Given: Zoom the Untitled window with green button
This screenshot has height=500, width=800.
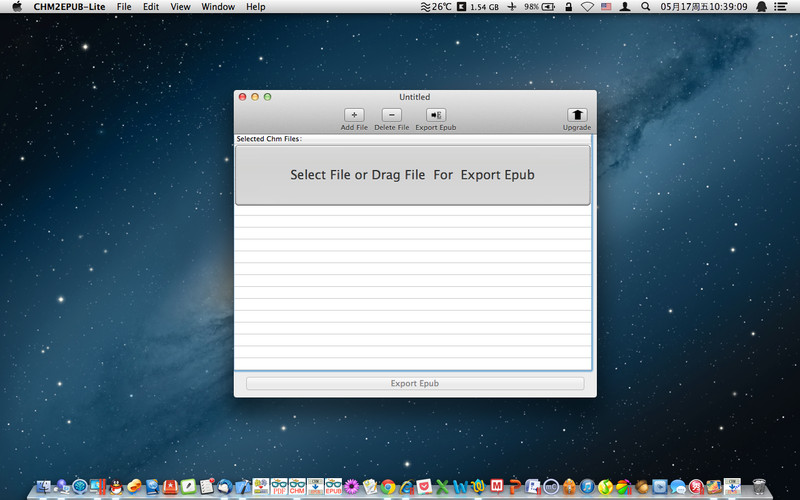Looking at the screenshot, I should (x=267, y=97).
